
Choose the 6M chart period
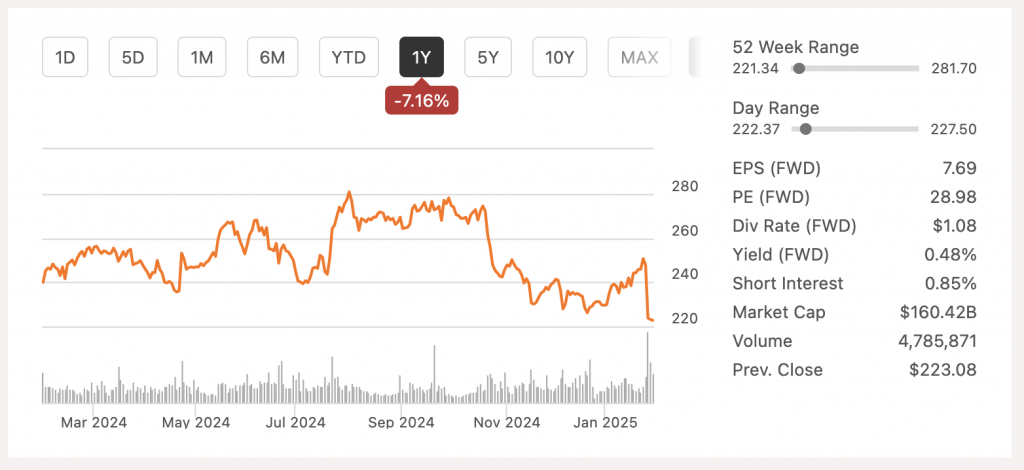(272, 57)
